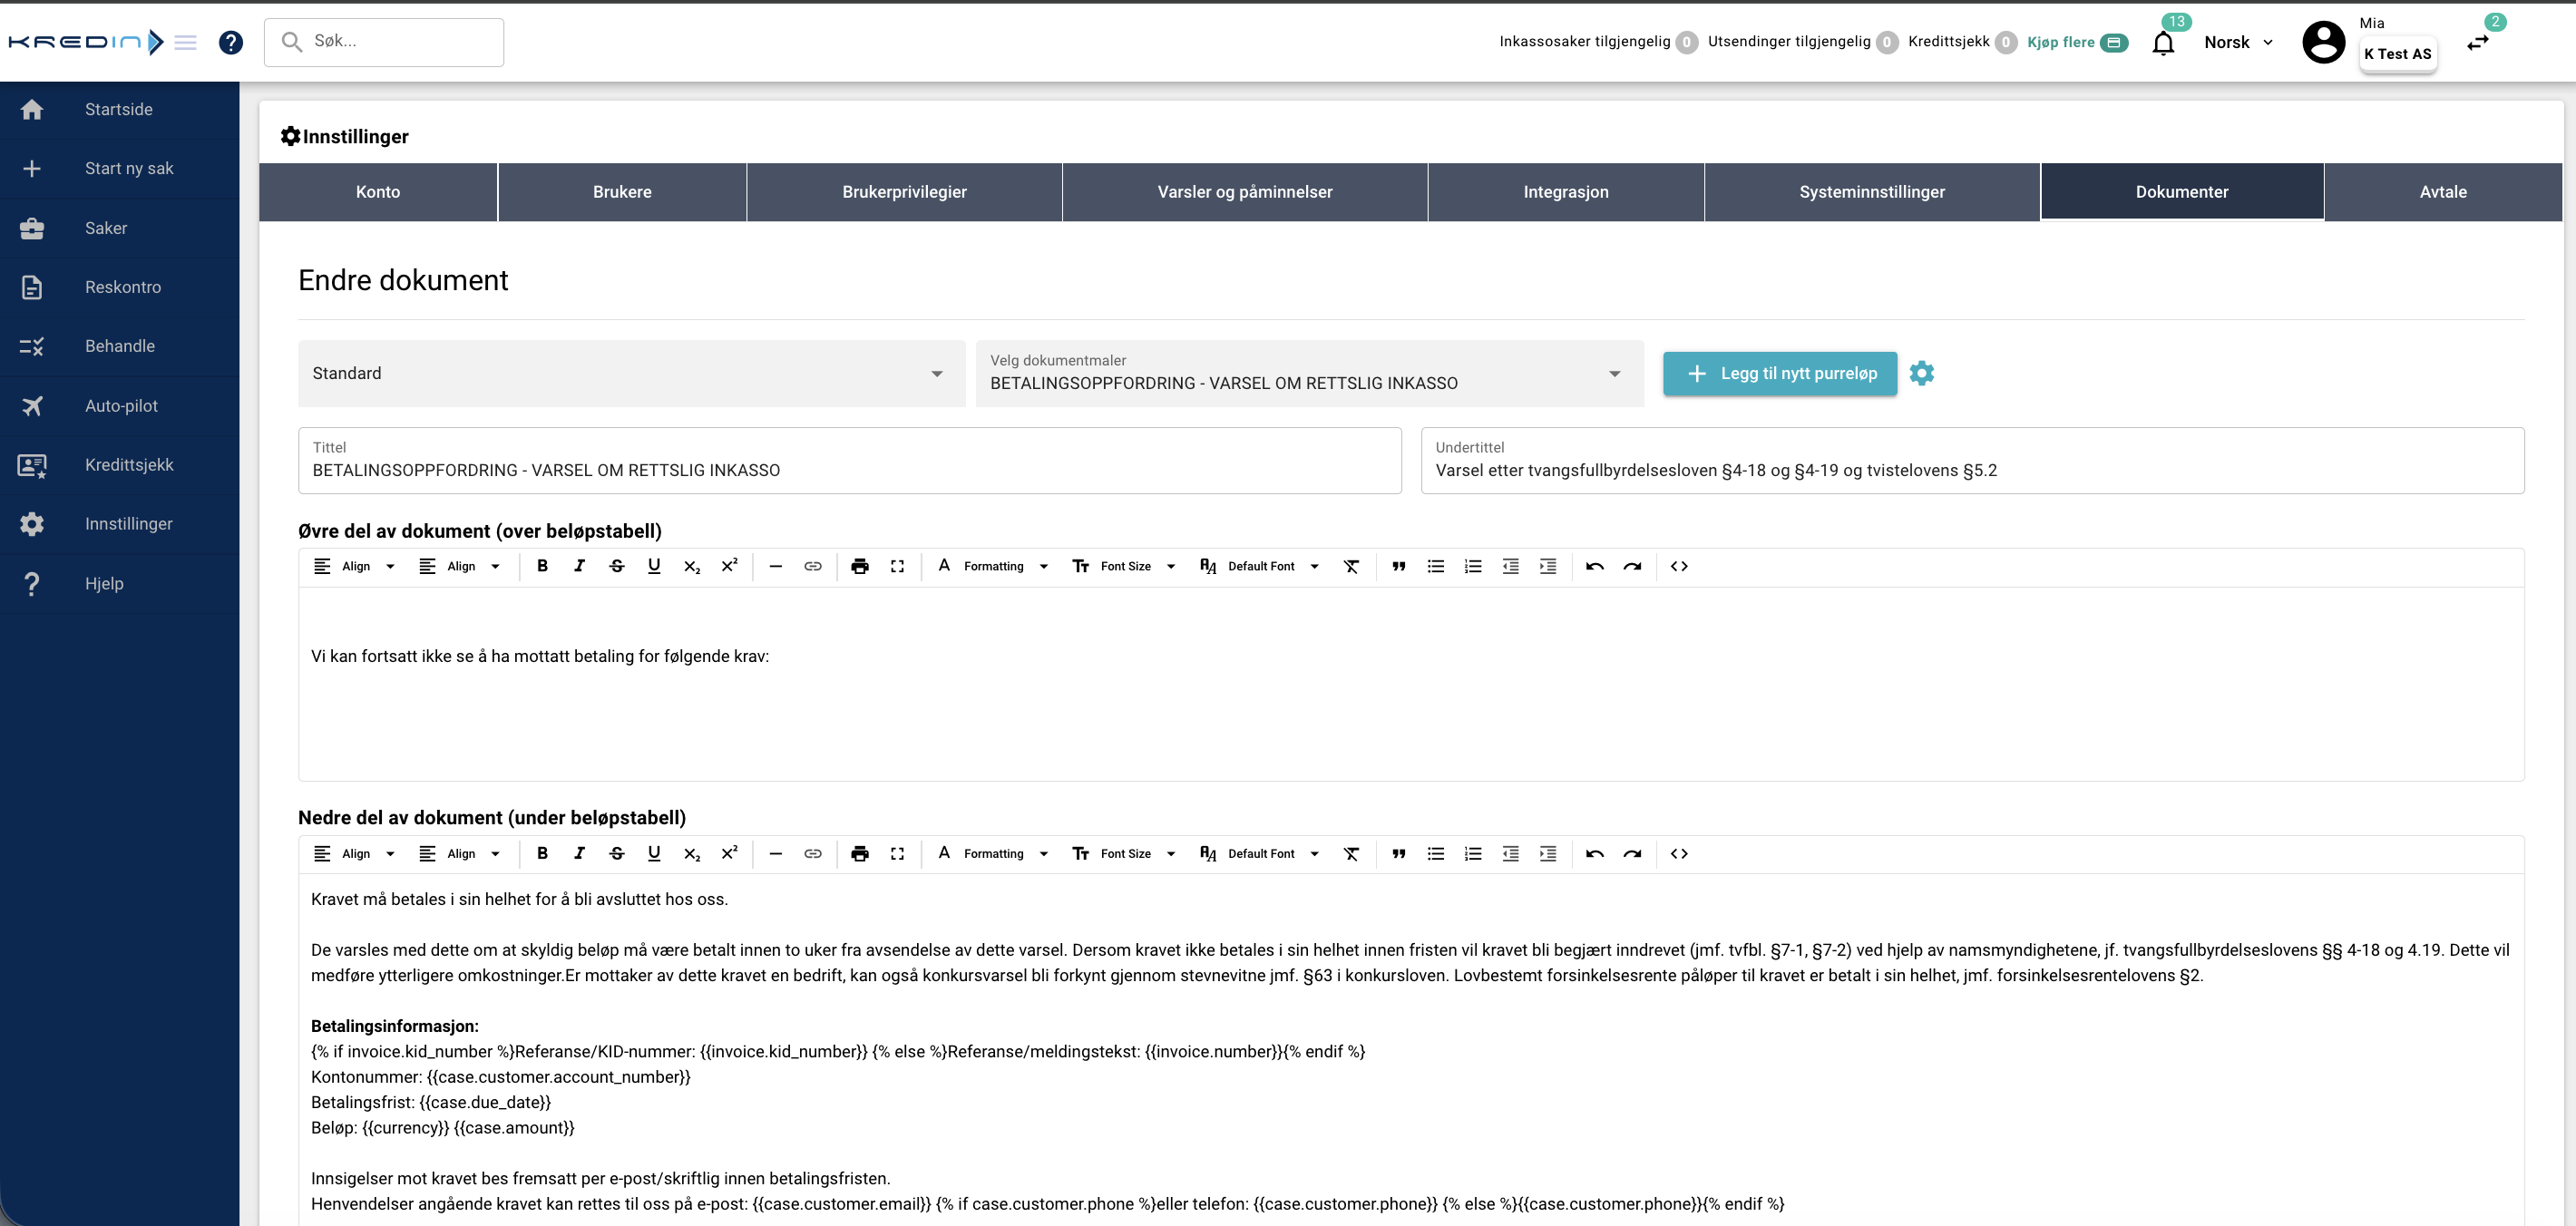The width and height of the screenshot is (2576, 1226).
Task: Toggle the sidebar hamburger menu
Action: pos(186,42)
